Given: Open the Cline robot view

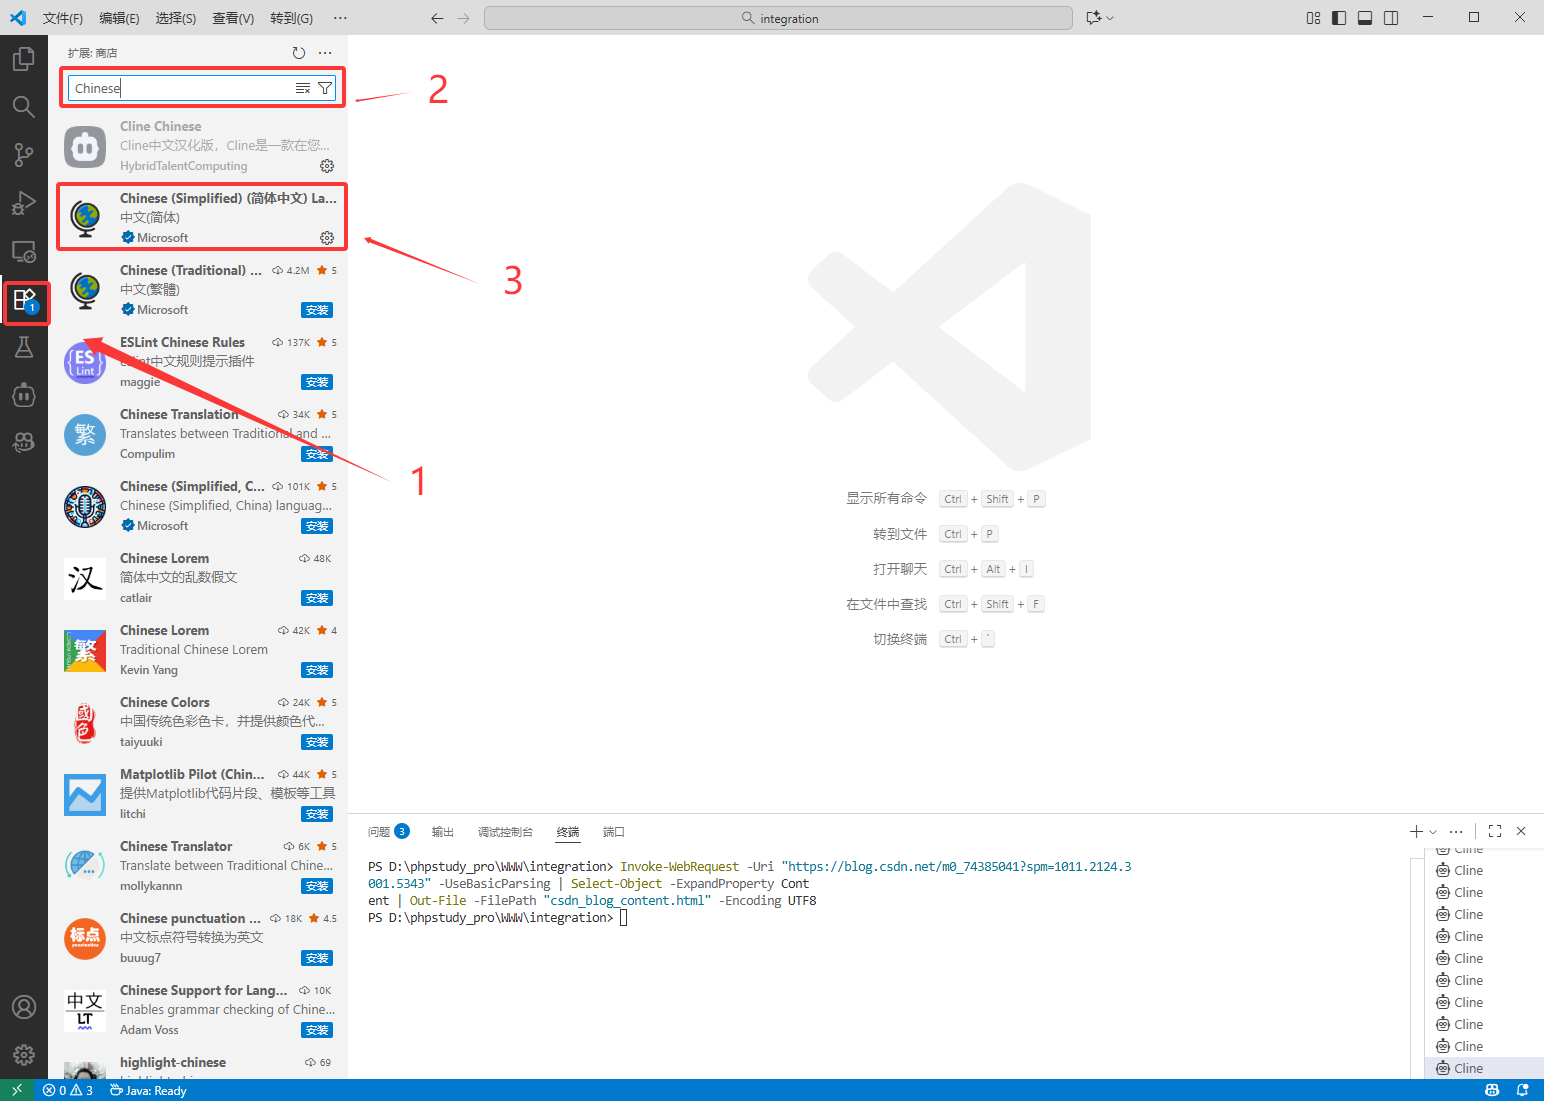Looking at the screenshot, I should pyautogui.click(x=24, y=395).
